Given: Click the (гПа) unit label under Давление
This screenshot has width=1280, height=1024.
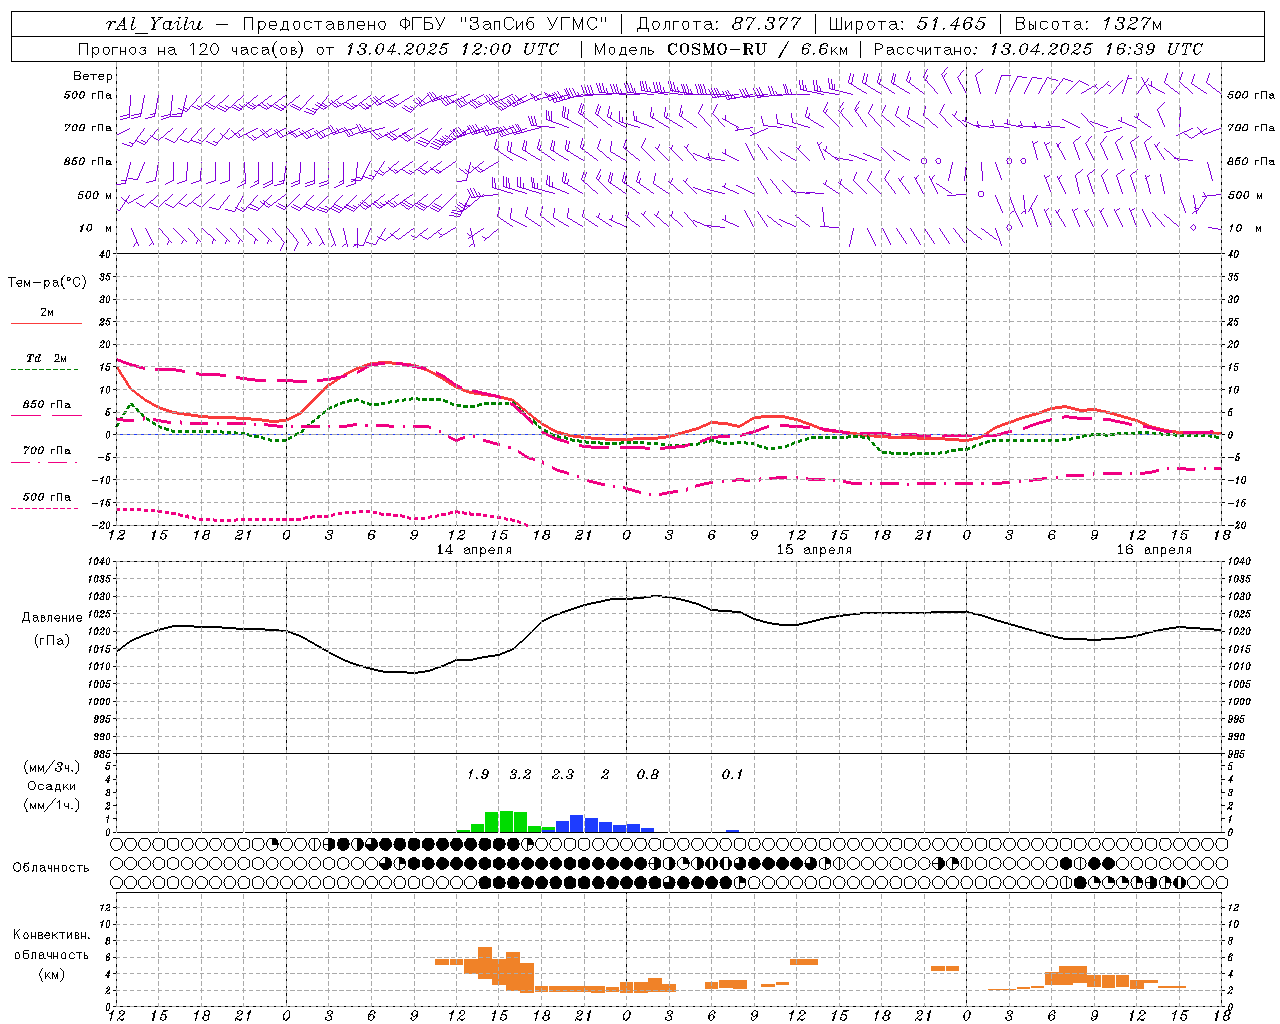Looking at the screenshot, I should point(50,641).
